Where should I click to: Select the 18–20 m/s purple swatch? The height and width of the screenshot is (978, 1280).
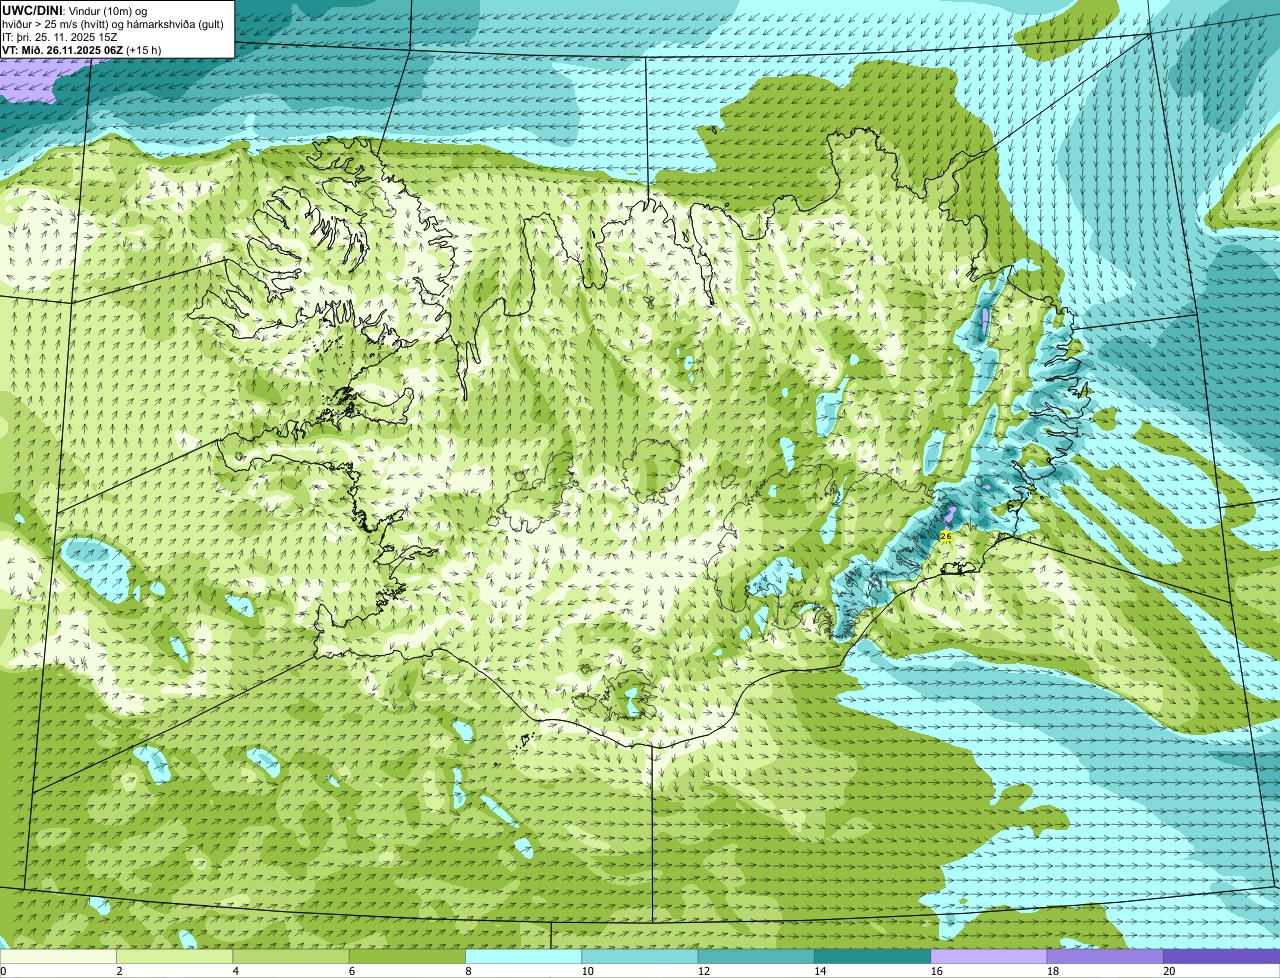[1105, 956]
